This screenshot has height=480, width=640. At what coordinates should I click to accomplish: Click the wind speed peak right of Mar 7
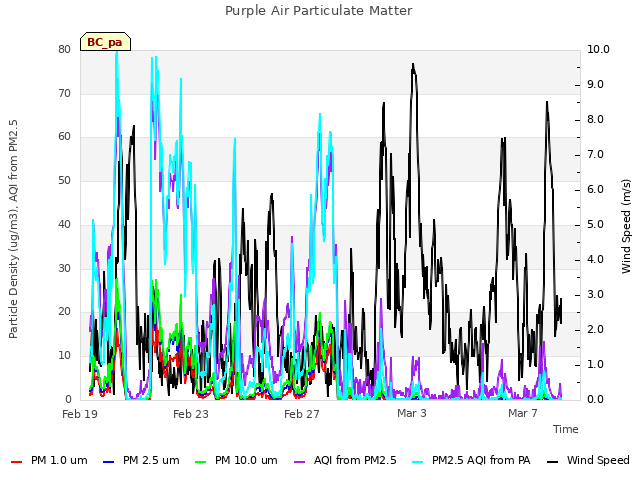pyautogui.click(x=547, y=103)
